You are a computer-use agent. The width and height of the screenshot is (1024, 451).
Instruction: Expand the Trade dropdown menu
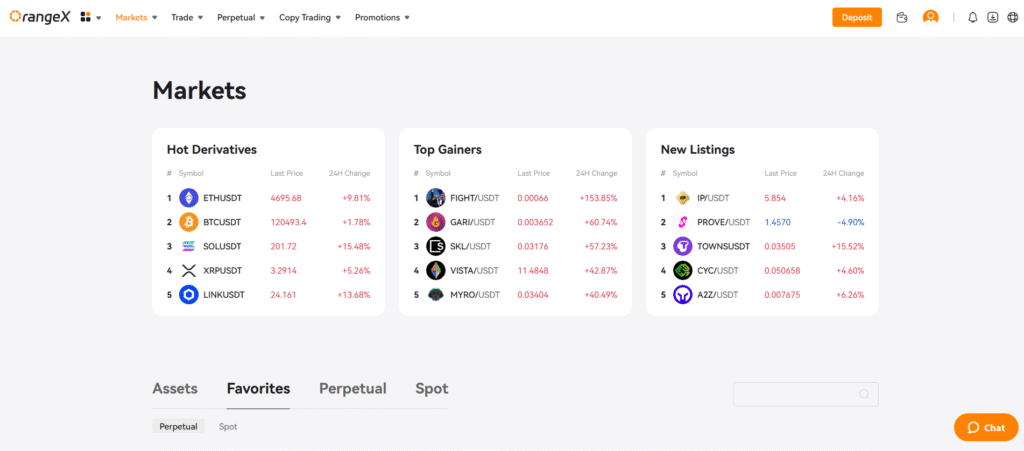coord(187,17)
